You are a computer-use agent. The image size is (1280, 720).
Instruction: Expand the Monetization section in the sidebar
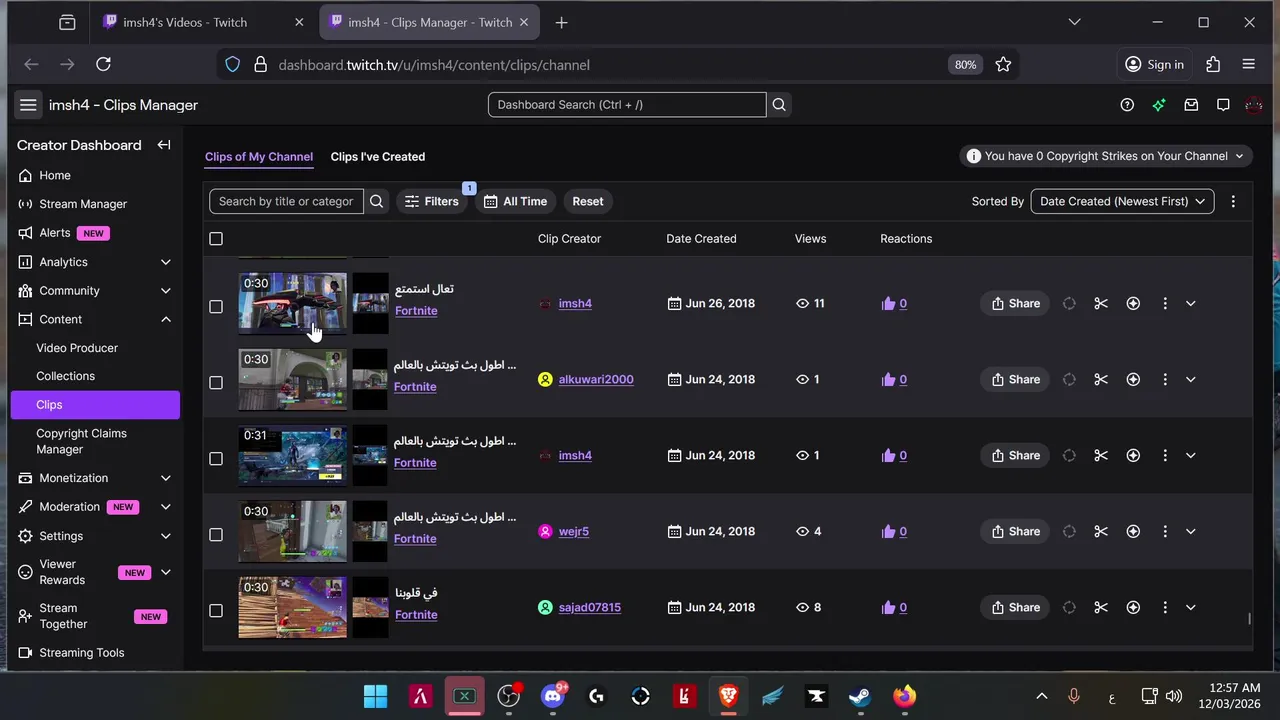click(166, 478)
